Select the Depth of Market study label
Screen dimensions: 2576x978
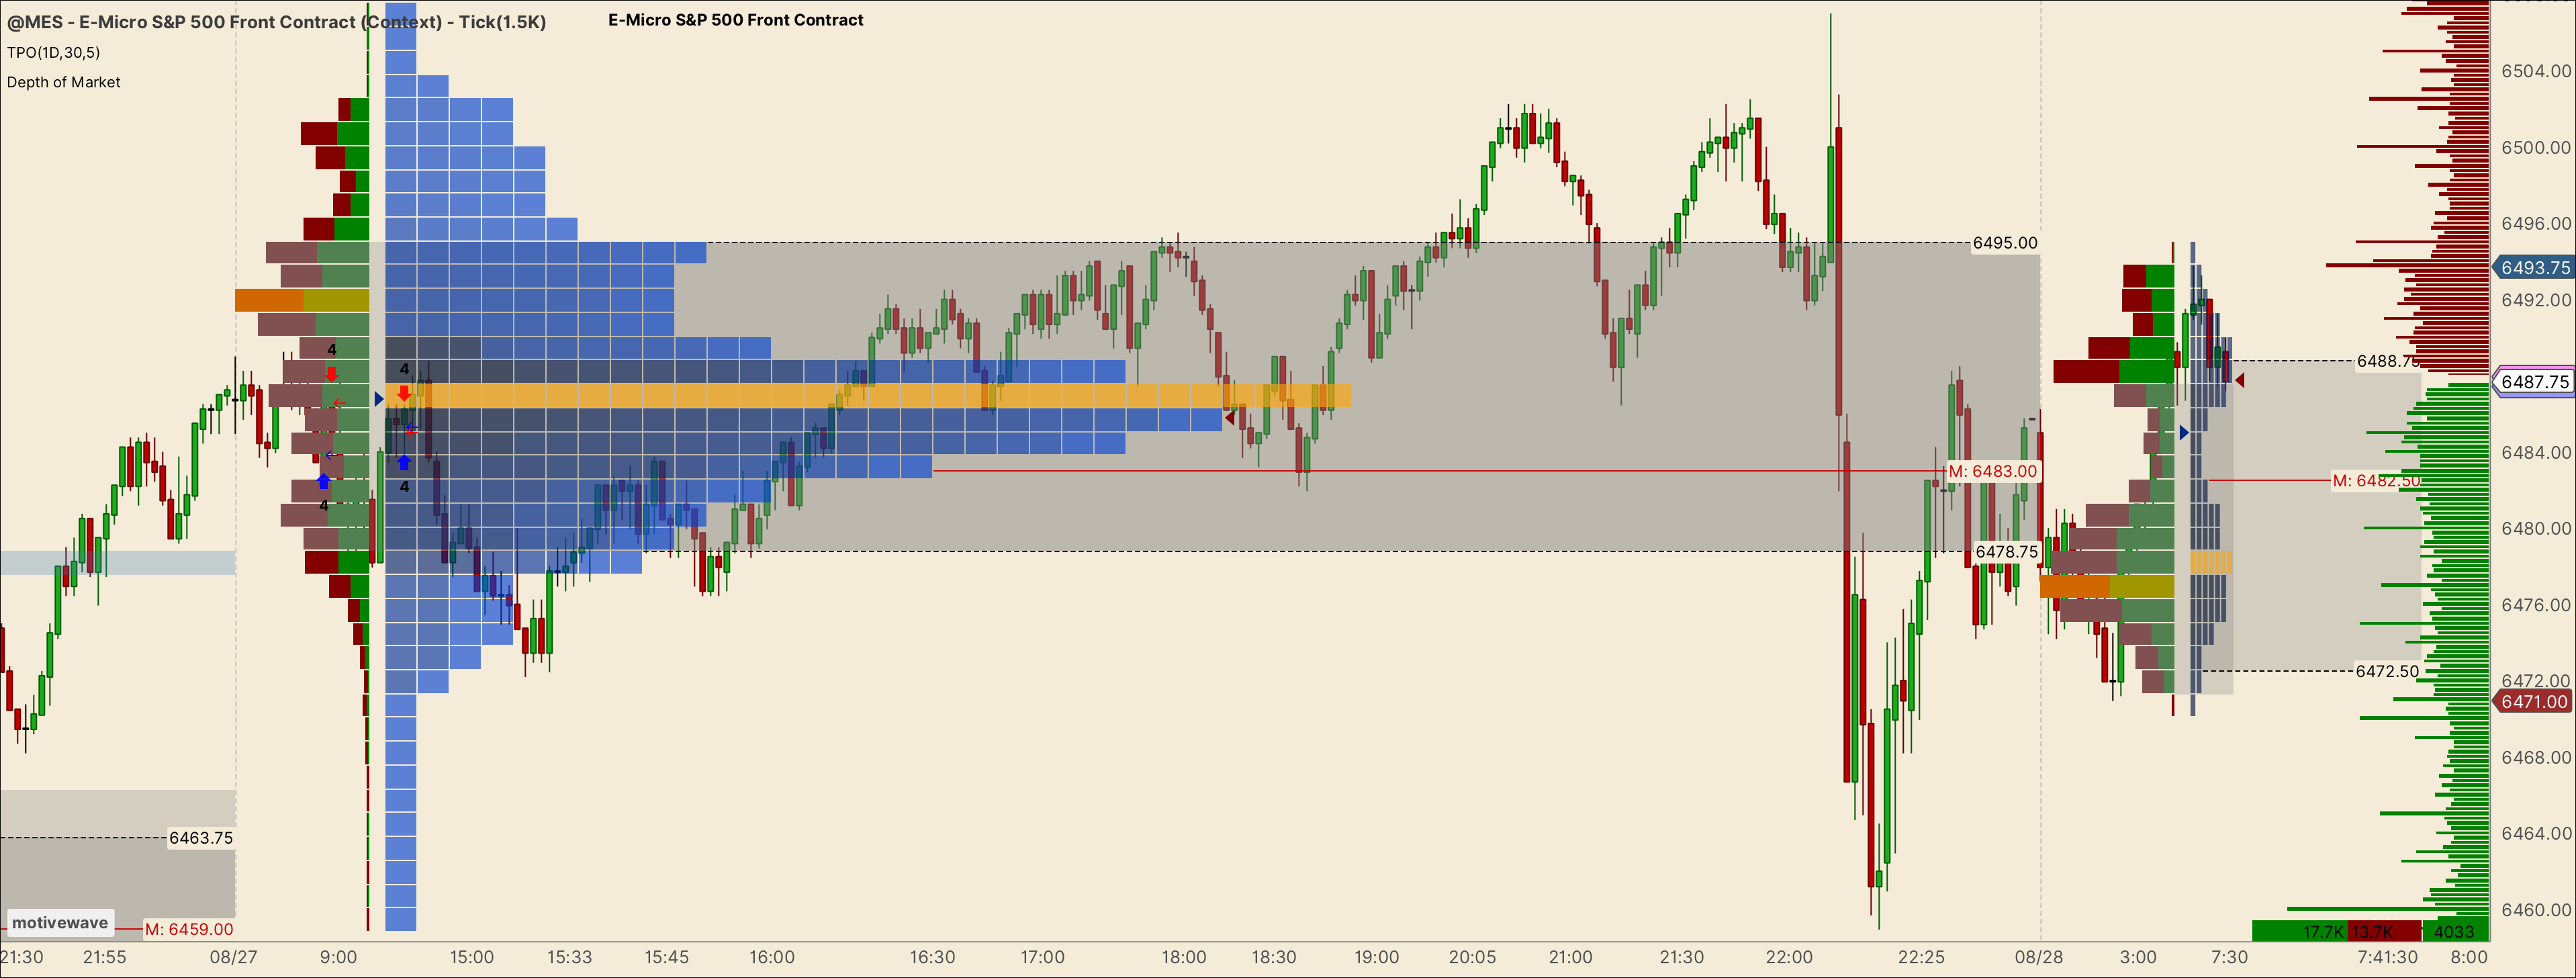64,82
